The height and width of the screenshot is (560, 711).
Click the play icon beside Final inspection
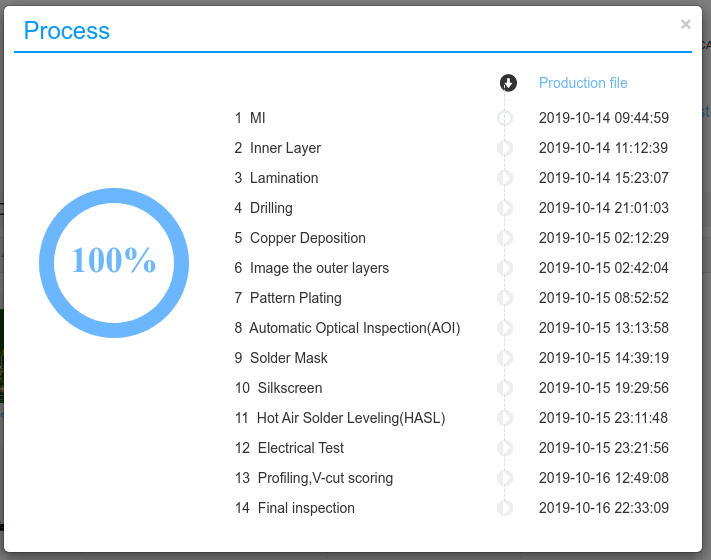pyautogui.click(x=505, y=508)
